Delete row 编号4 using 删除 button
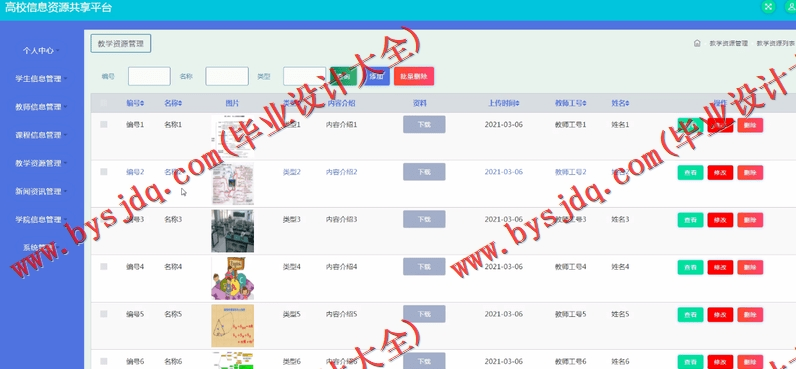Viewport: 796px width, 369px height. (x=750, y=267)
